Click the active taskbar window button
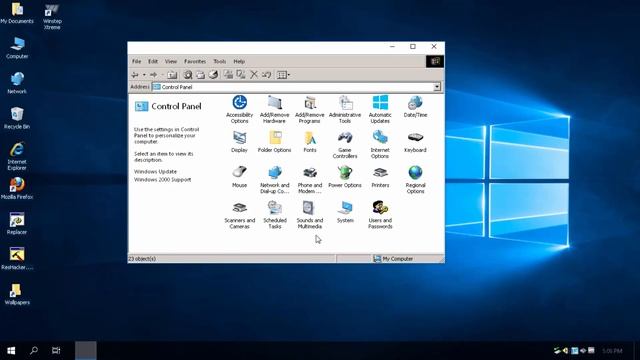 pyautogui.click(x=86, y=351)
